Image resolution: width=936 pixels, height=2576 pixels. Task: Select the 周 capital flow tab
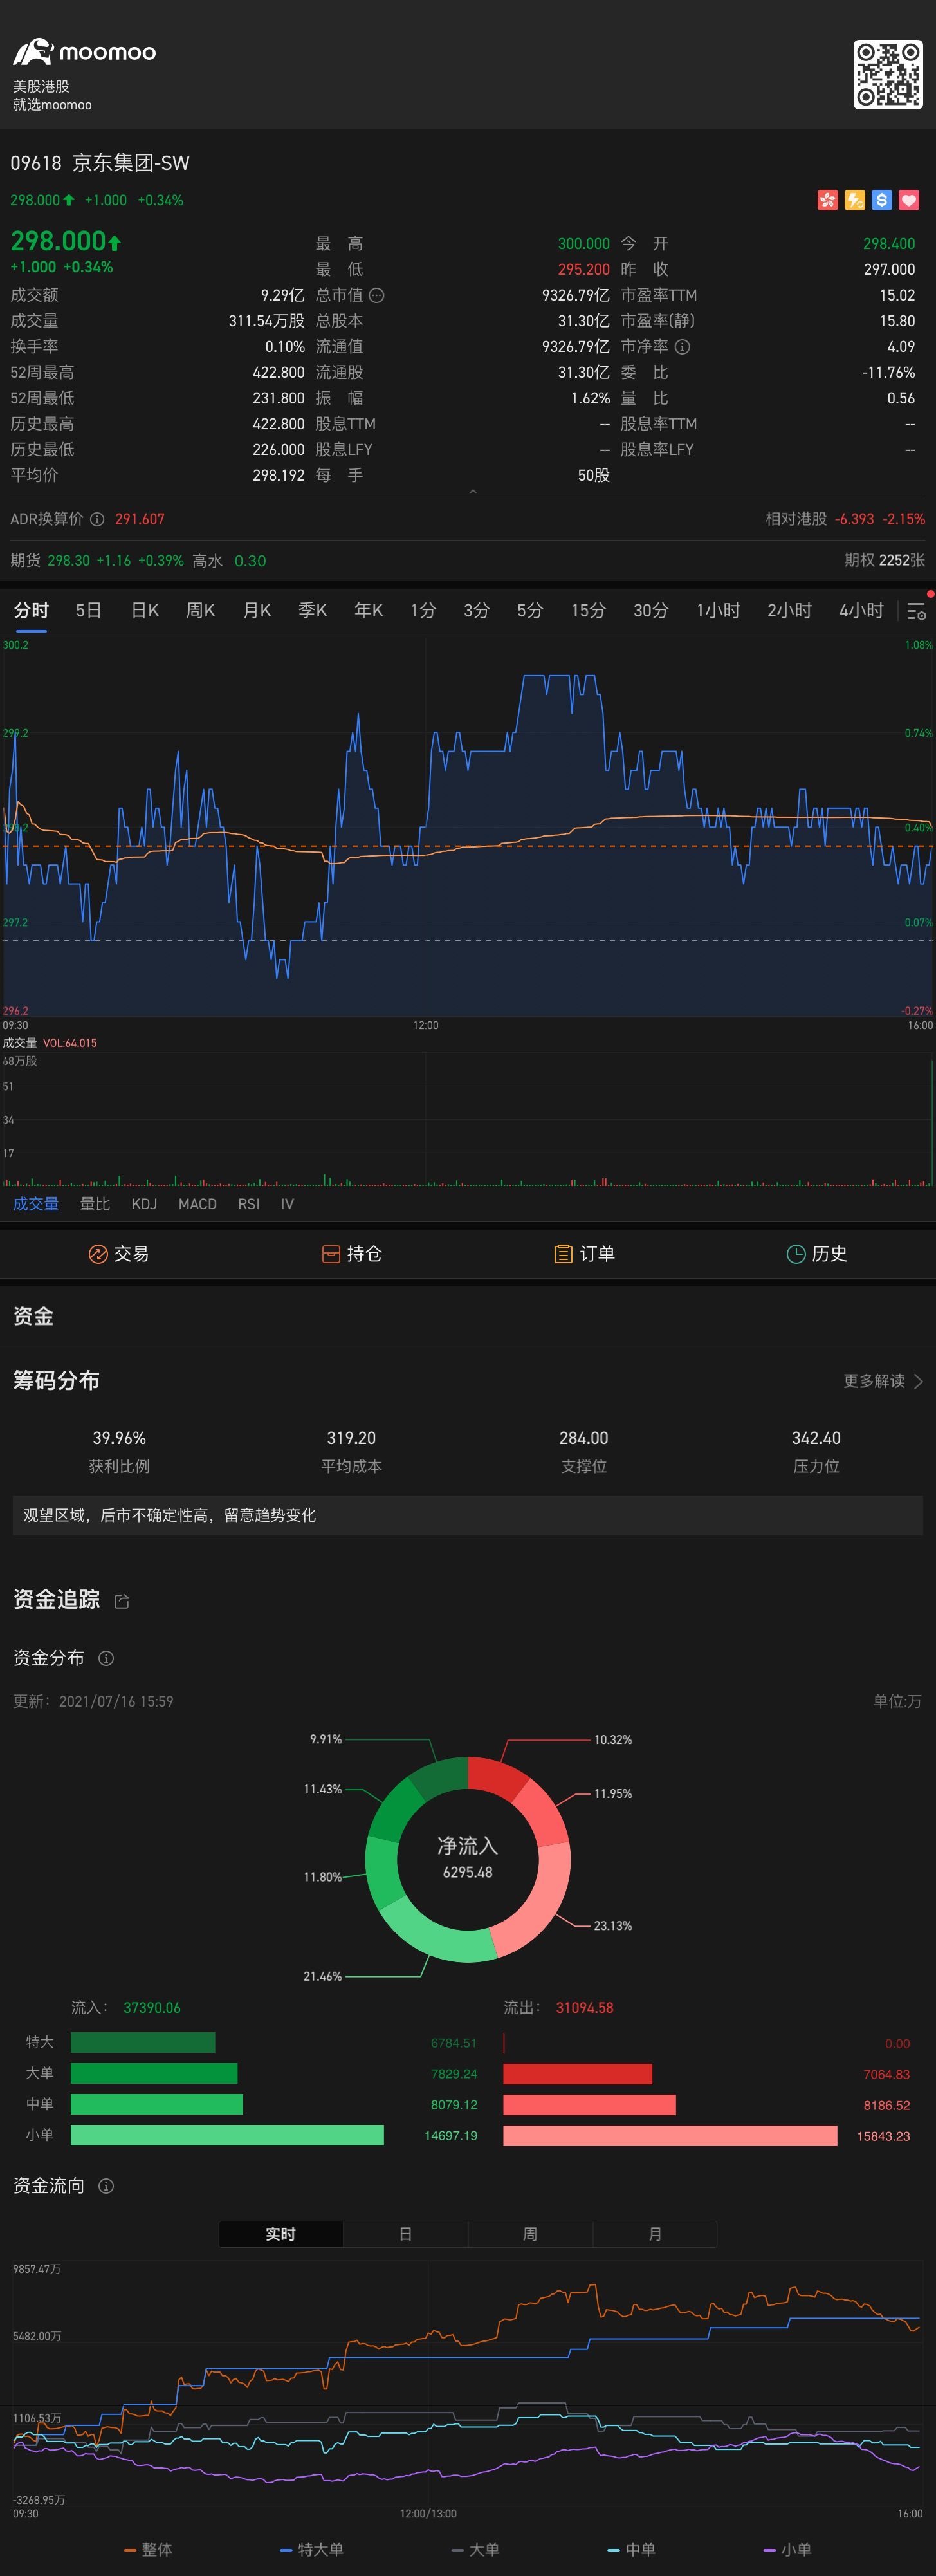530,2234
